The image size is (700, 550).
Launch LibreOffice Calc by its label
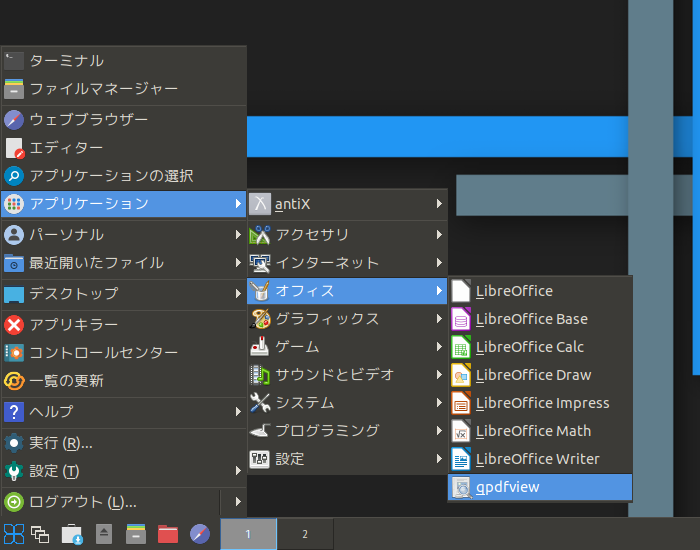pos(530,347)
